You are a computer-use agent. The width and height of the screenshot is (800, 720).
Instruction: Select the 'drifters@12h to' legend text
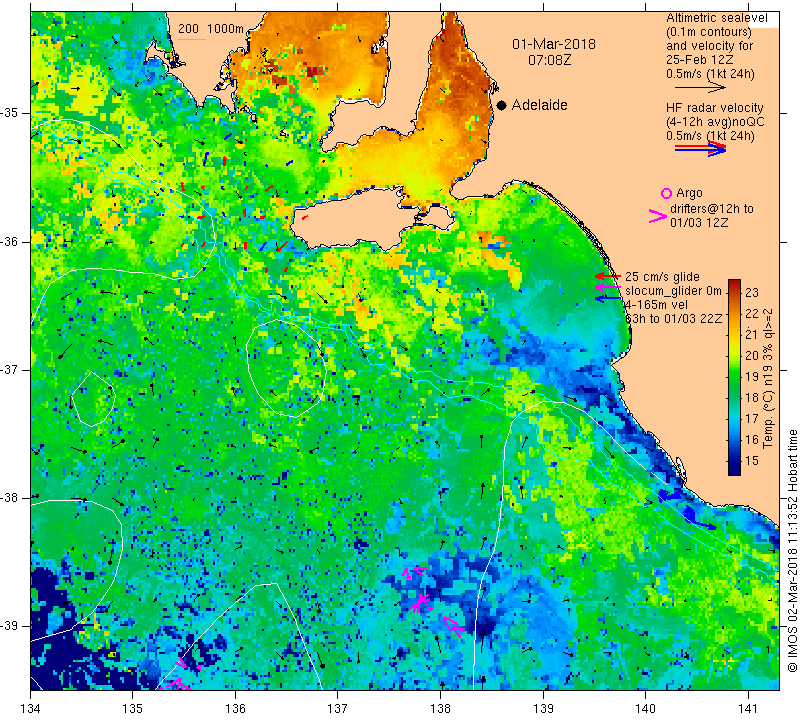(x=711, y=209)
